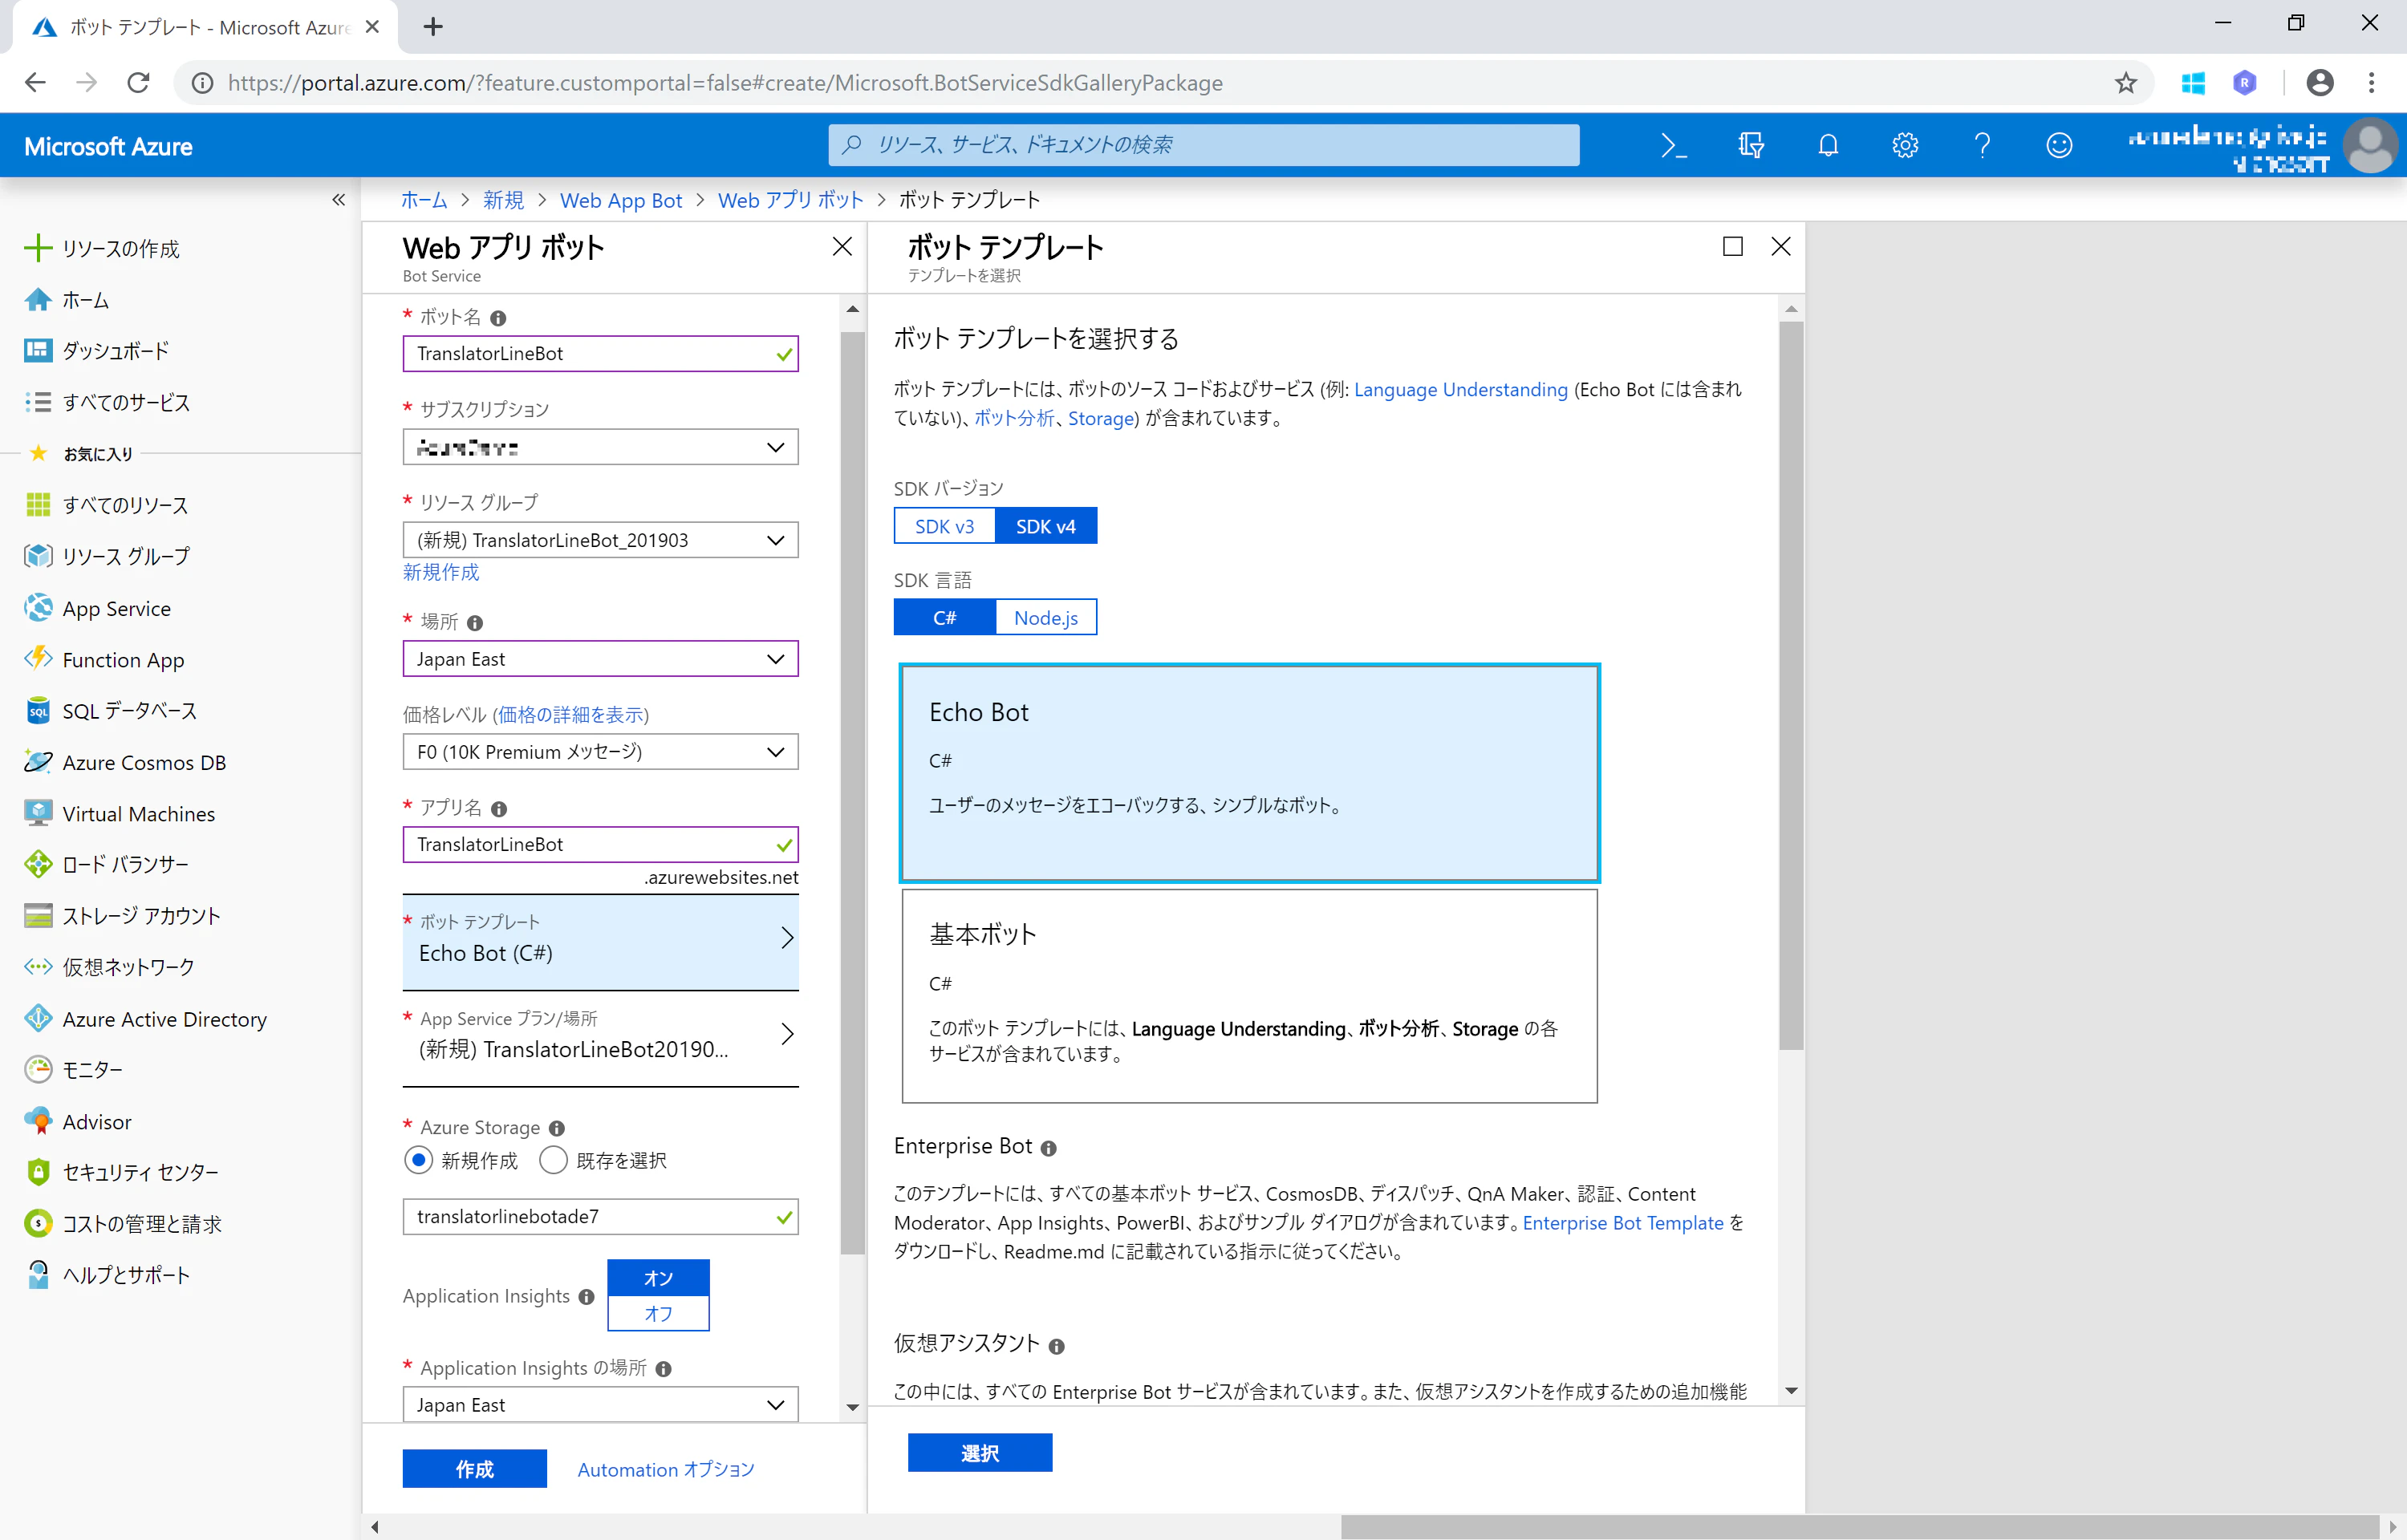This screenshot has width=2407, height=1540.
Task: Select 既存を選択 radio for Azure Storage
Action: [x=553, y=1160]
